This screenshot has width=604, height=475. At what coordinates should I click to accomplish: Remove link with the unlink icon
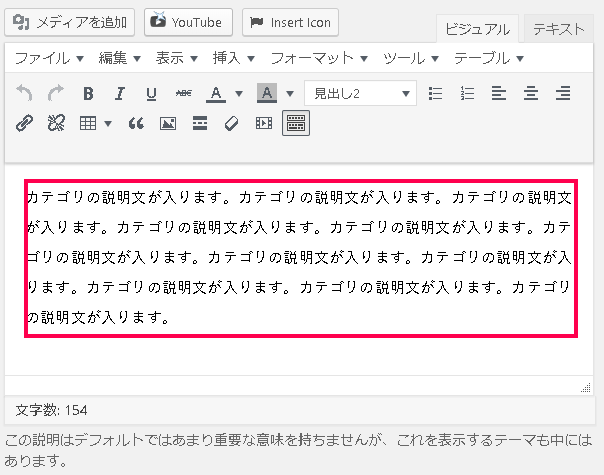pyautogui.click(x=56, y=124)
